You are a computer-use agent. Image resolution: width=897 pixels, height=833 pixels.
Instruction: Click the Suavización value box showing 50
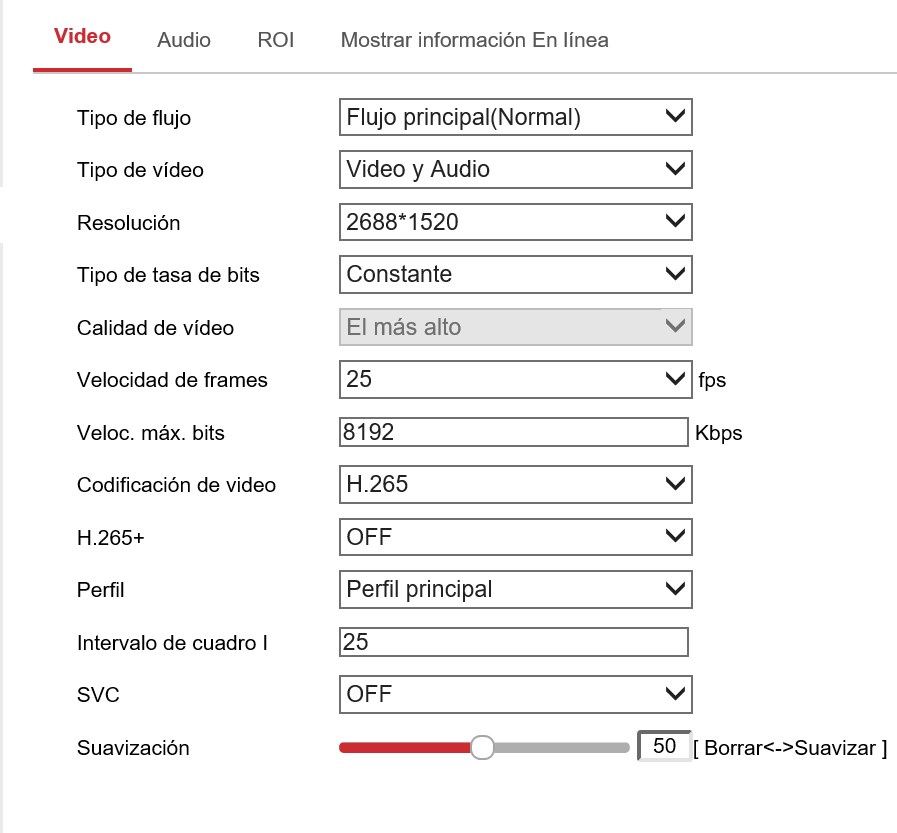coord(664,746)
